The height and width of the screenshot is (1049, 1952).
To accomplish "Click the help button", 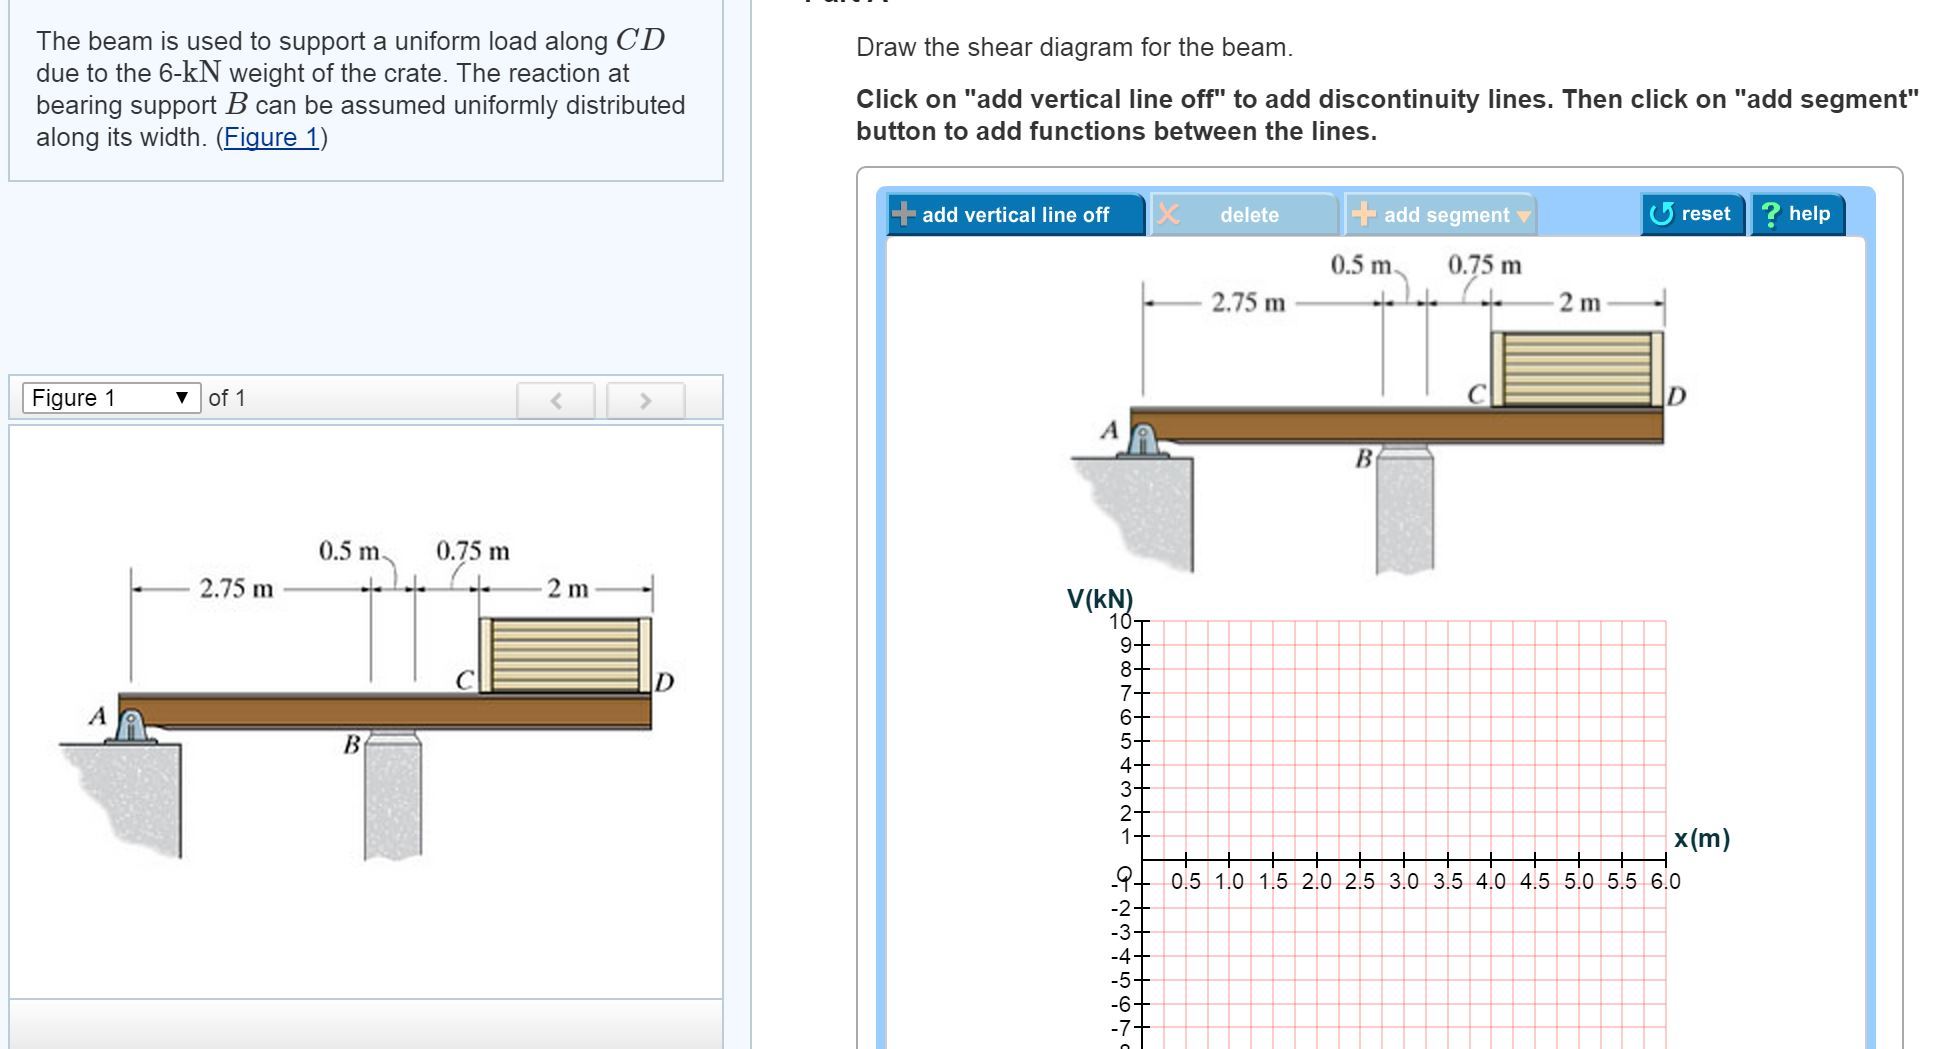I will [1798, 212].
